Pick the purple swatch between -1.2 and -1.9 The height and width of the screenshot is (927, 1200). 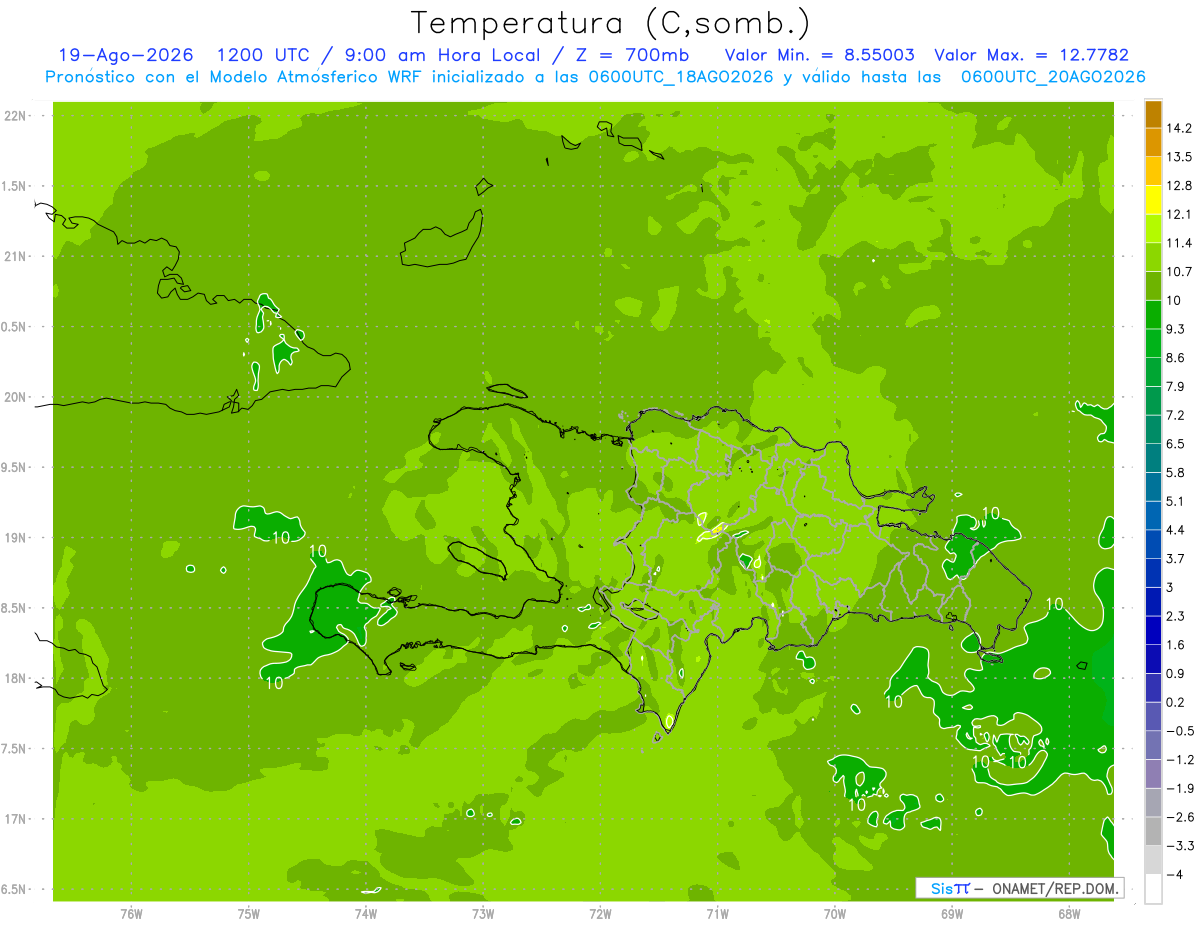tap(1153, 773)
